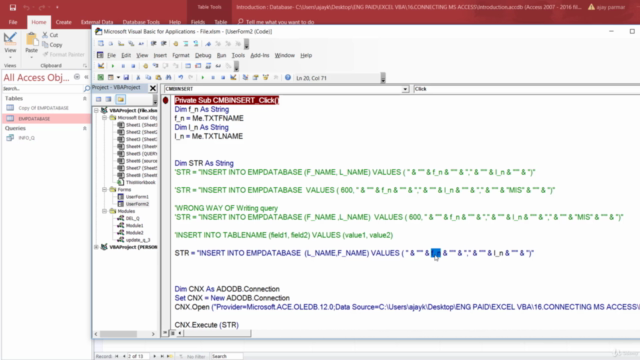Image resolution: width=640 pixels, height=360 pixels.
Task: Click the Paste icon in VBA standard toolbar
Action: tap(158, 78)
